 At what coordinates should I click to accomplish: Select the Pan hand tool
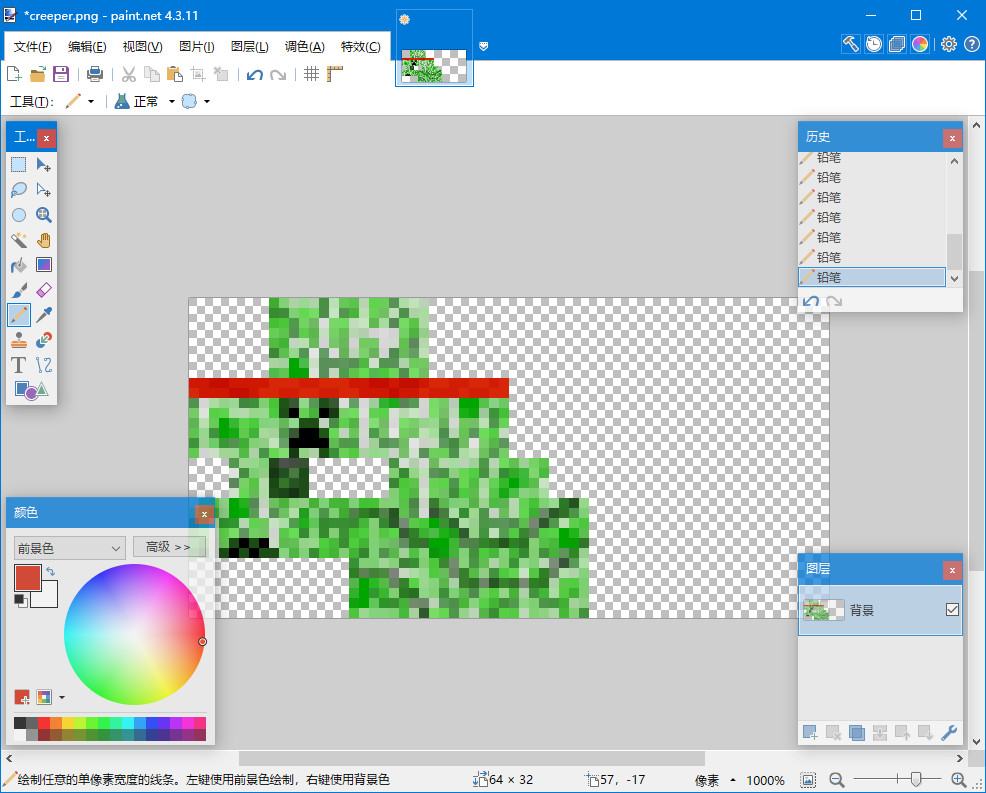(43, 240)
